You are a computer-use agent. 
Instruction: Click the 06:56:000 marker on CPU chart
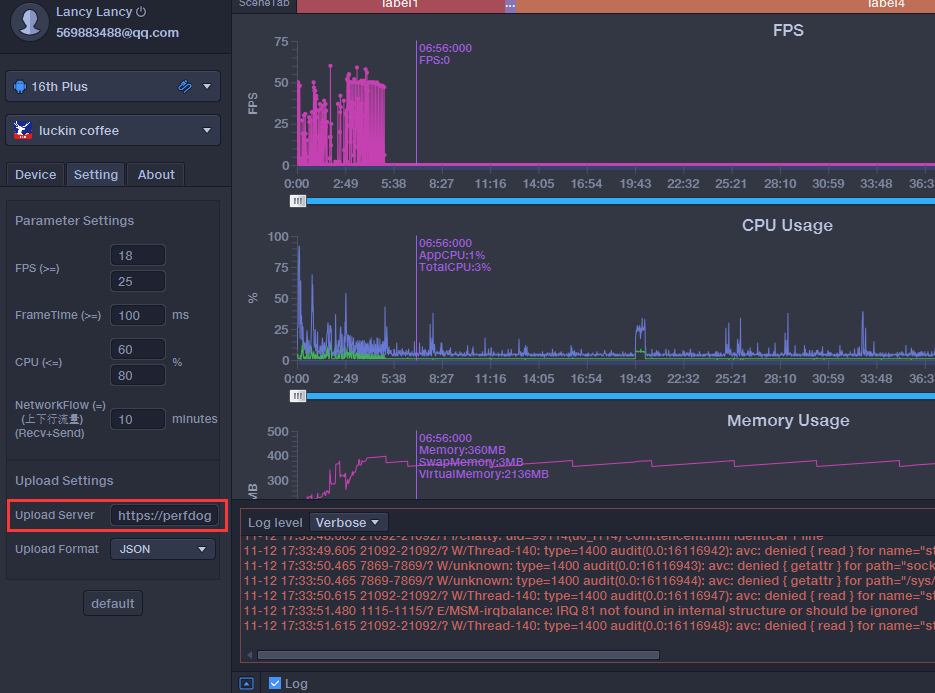(445, 243)
